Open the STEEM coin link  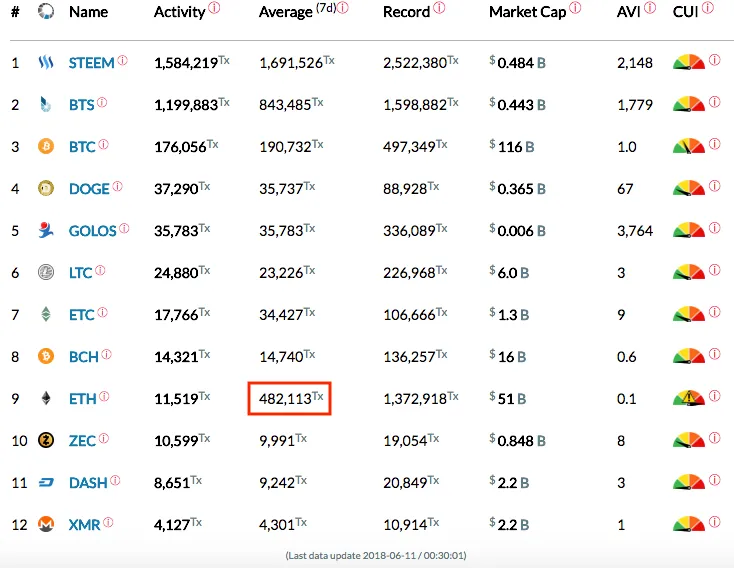pyautogui.click(x=91, y=63)
